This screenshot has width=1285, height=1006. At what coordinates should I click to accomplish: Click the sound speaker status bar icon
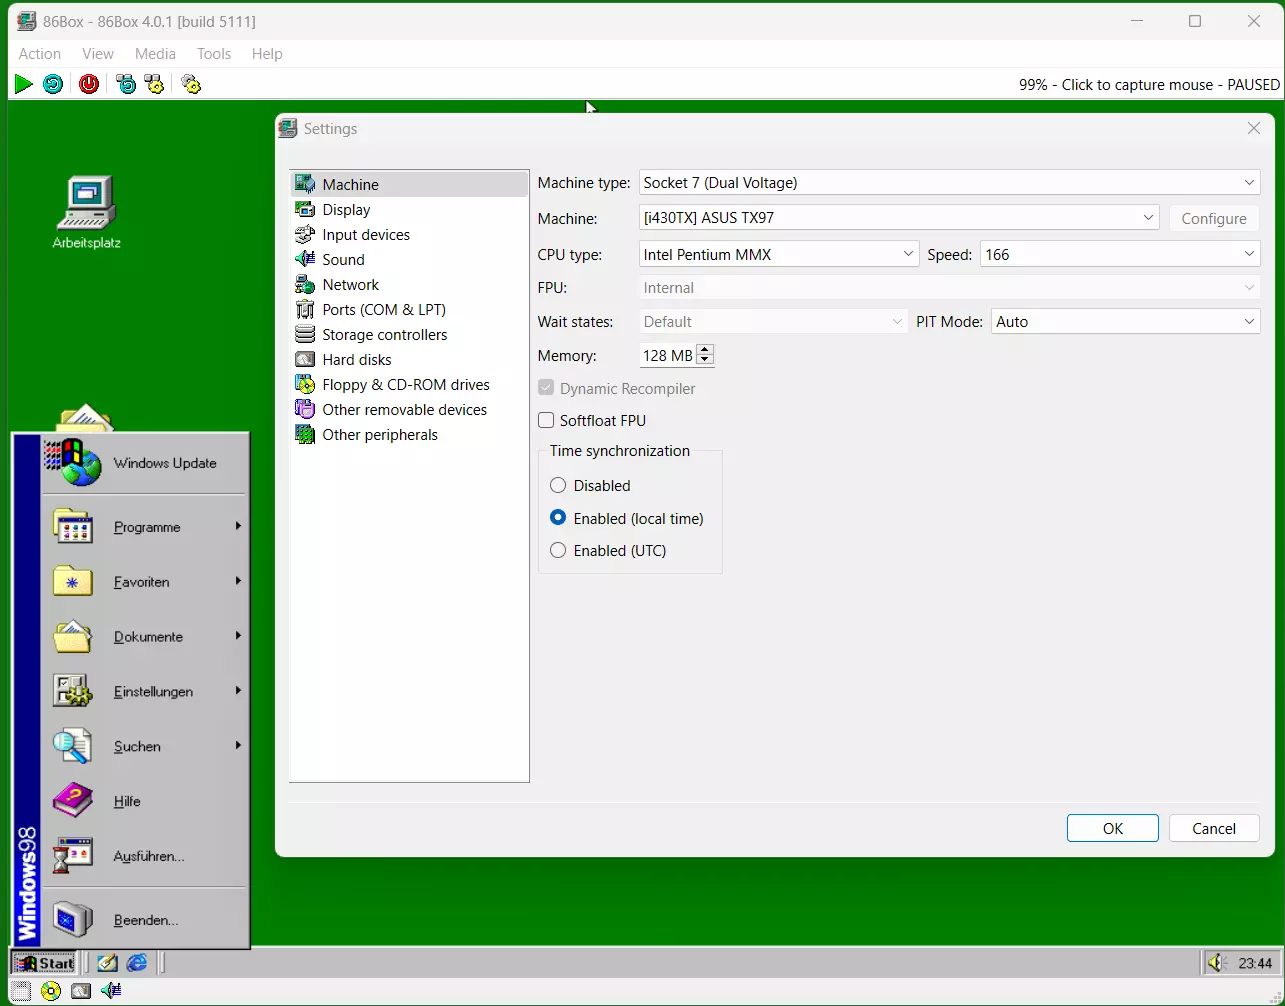tap(111, 991)
